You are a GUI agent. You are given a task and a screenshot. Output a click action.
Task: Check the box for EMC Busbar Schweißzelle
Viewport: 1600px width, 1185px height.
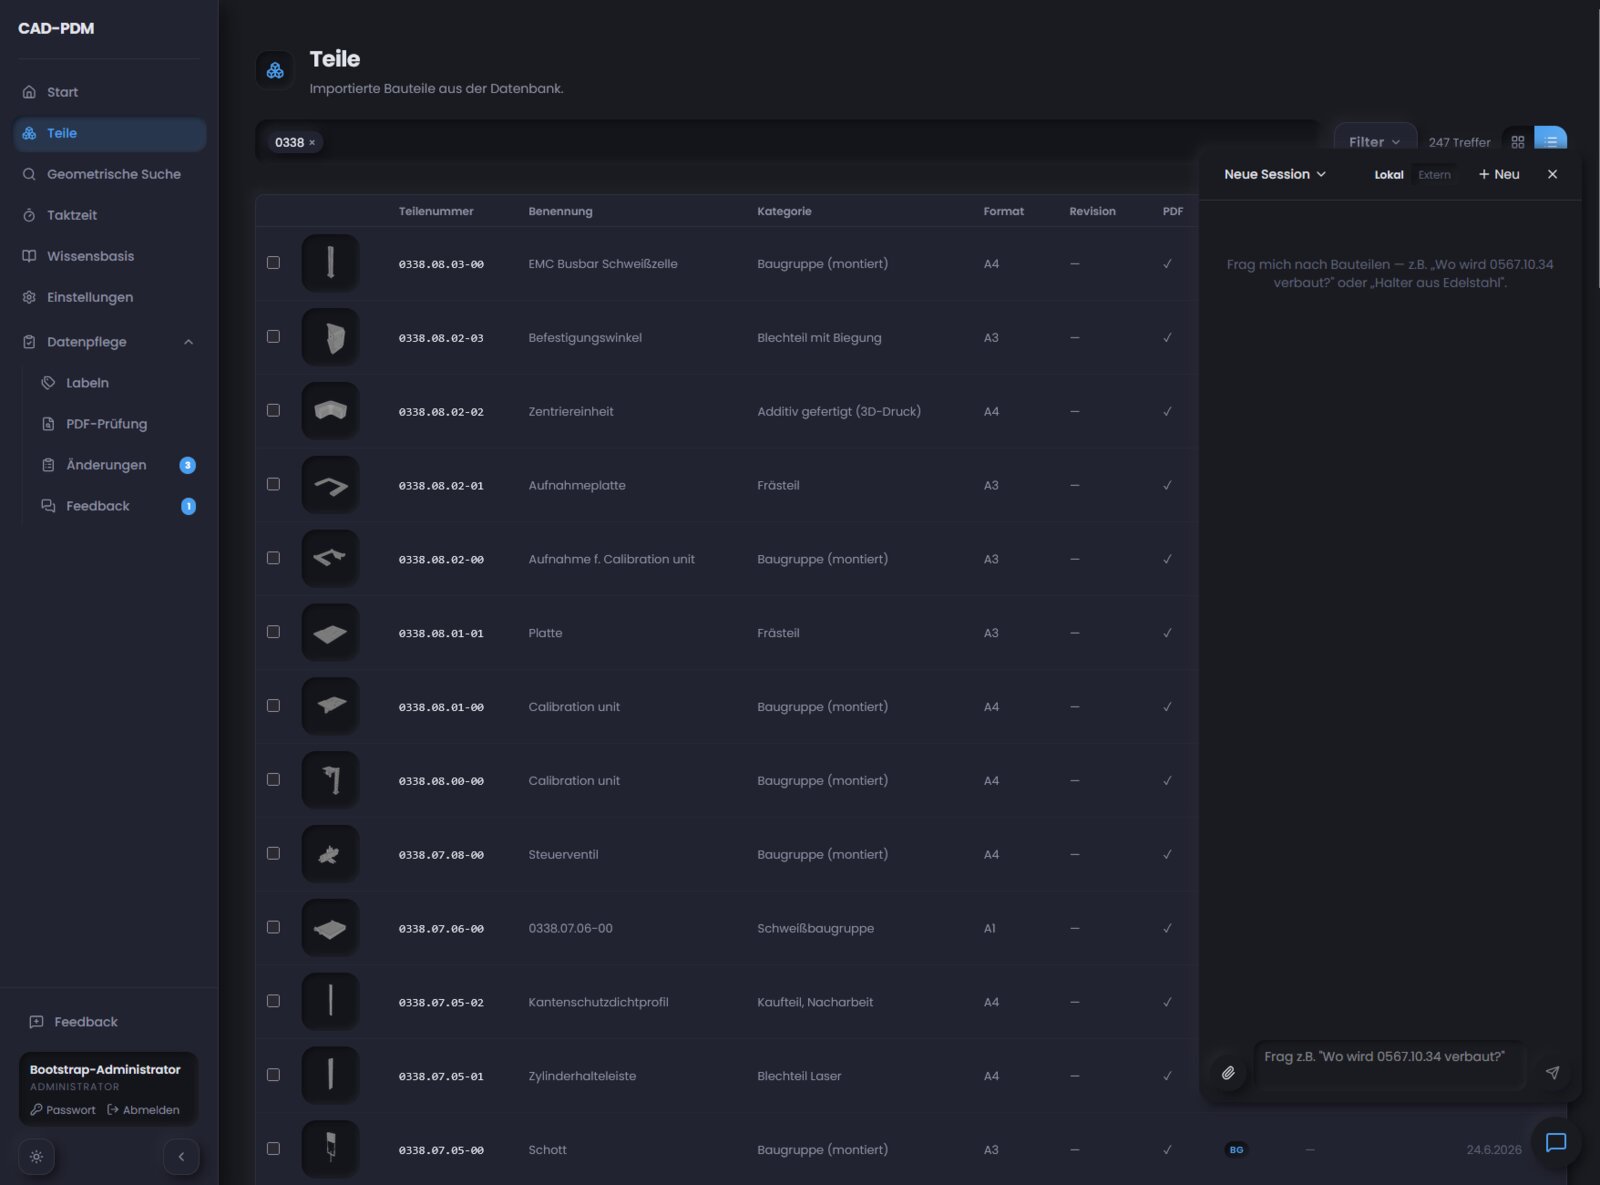point(273,263)
